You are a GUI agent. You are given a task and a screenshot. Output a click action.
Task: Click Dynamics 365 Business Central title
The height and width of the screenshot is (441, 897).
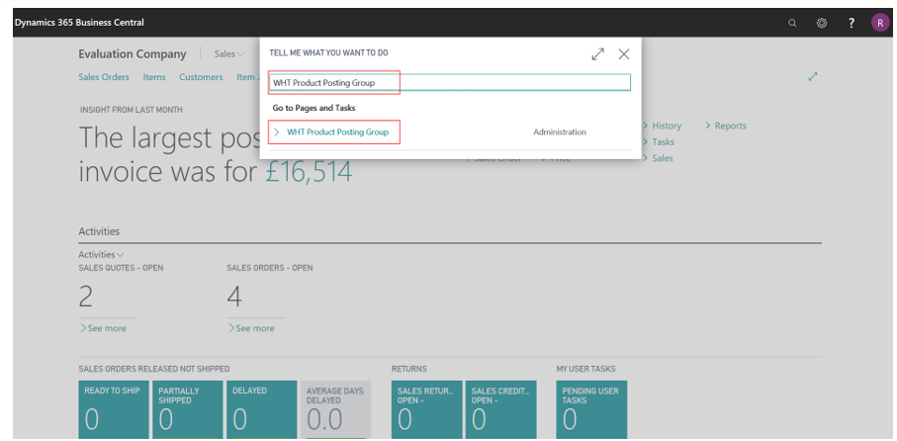[x=80, y=22]
